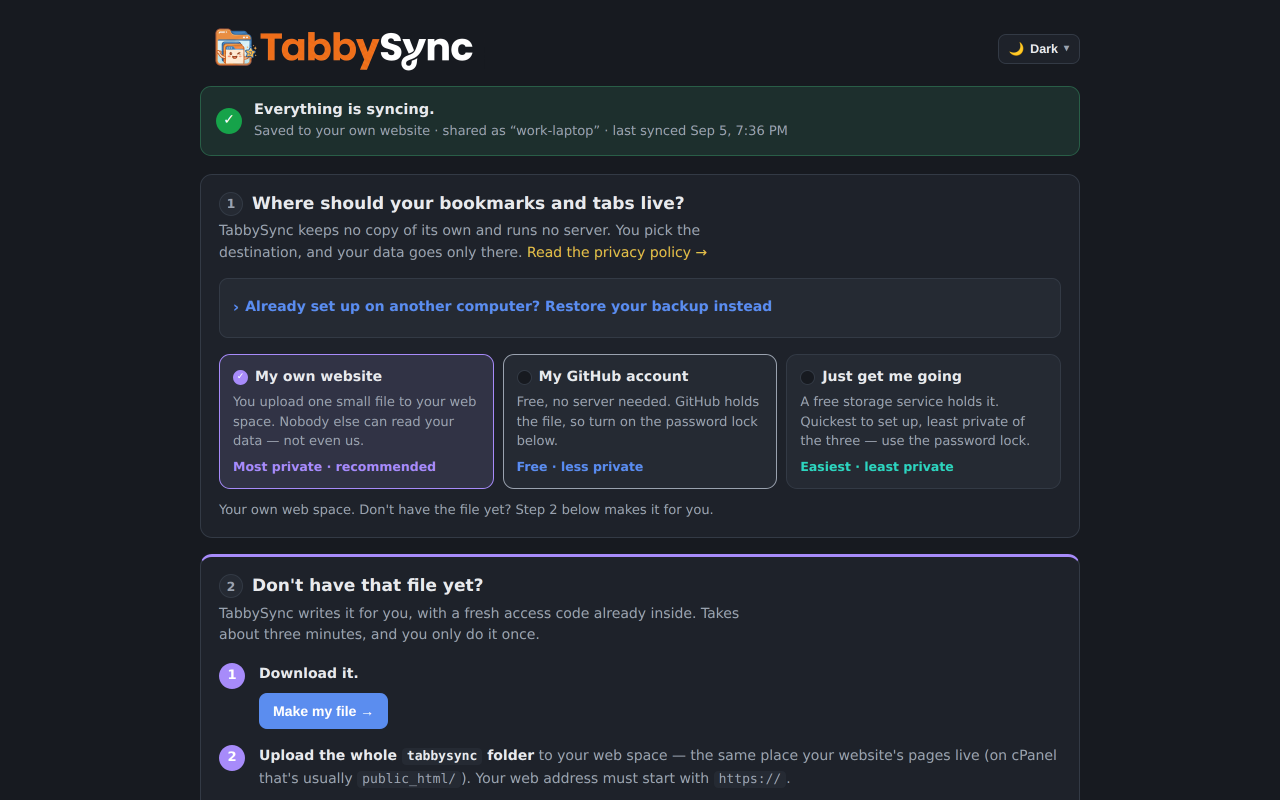Screen dimensions: 1280x800
Task: Expand the restore your backup section
Action: 640,307
